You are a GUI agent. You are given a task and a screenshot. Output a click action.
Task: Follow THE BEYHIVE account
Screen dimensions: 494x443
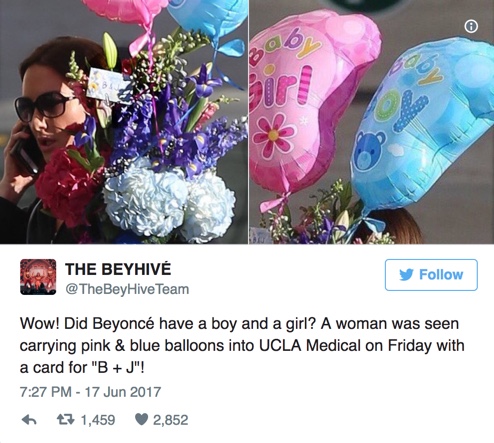431,275
